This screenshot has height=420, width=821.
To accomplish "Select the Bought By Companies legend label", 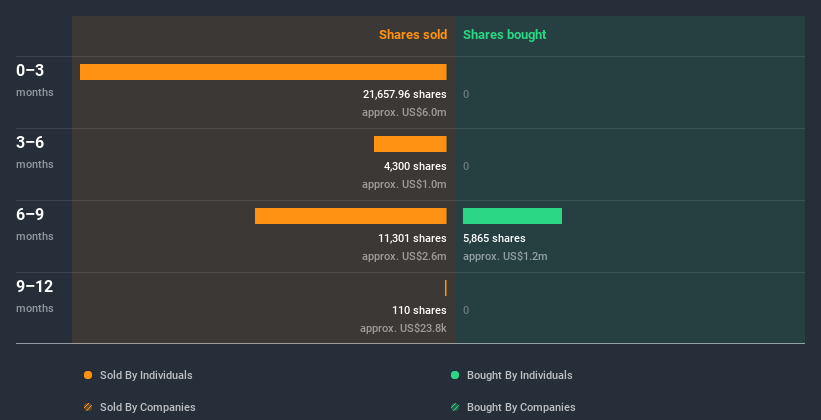I will click(521, 407).
